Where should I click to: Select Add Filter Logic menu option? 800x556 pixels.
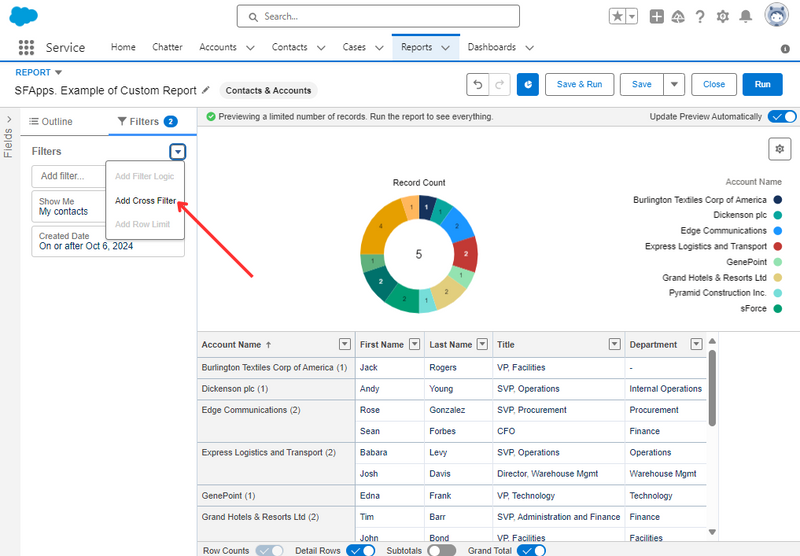145,176
